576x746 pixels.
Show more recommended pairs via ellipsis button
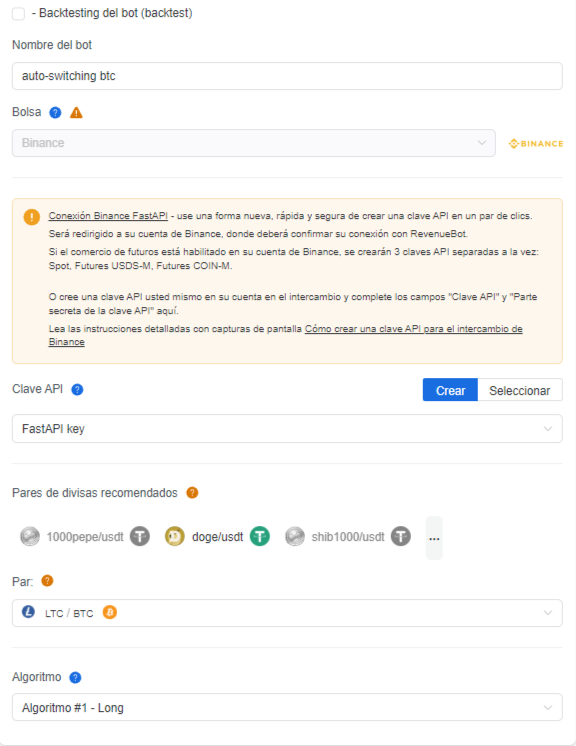click(434, 538)
